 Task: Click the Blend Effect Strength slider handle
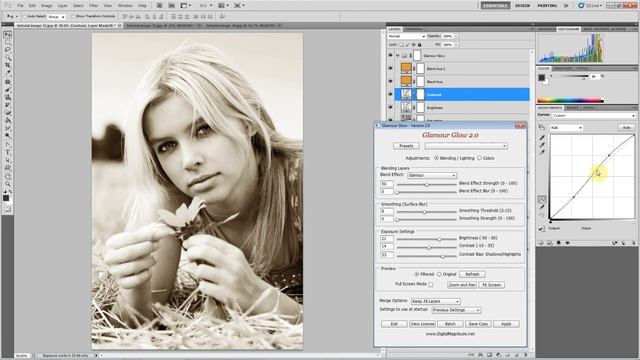427,185
